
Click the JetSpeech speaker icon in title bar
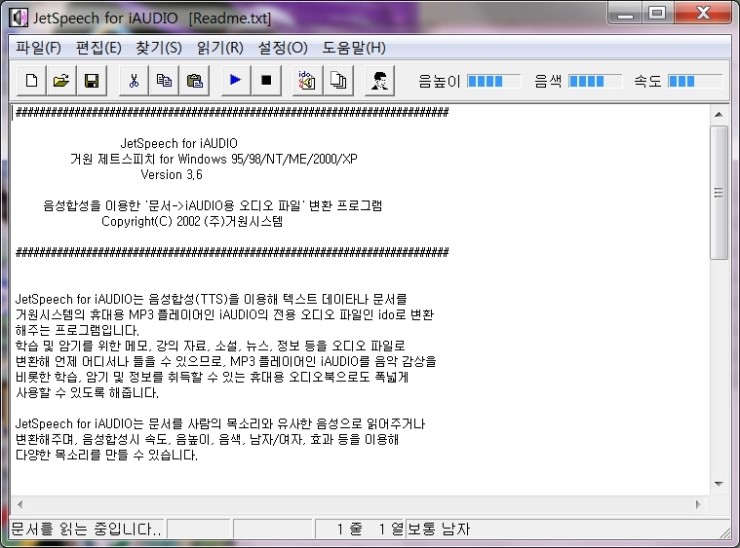pyautogui.click(x=19, y=18)
